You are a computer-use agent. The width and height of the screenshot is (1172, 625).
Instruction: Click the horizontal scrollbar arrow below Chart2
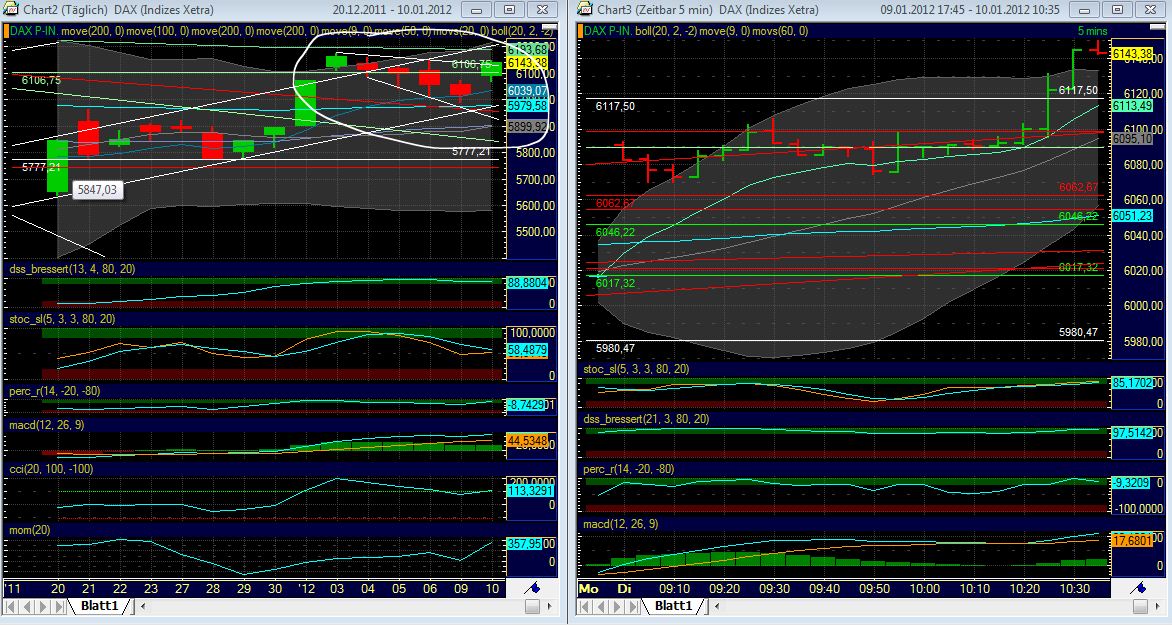click(550, 606)
